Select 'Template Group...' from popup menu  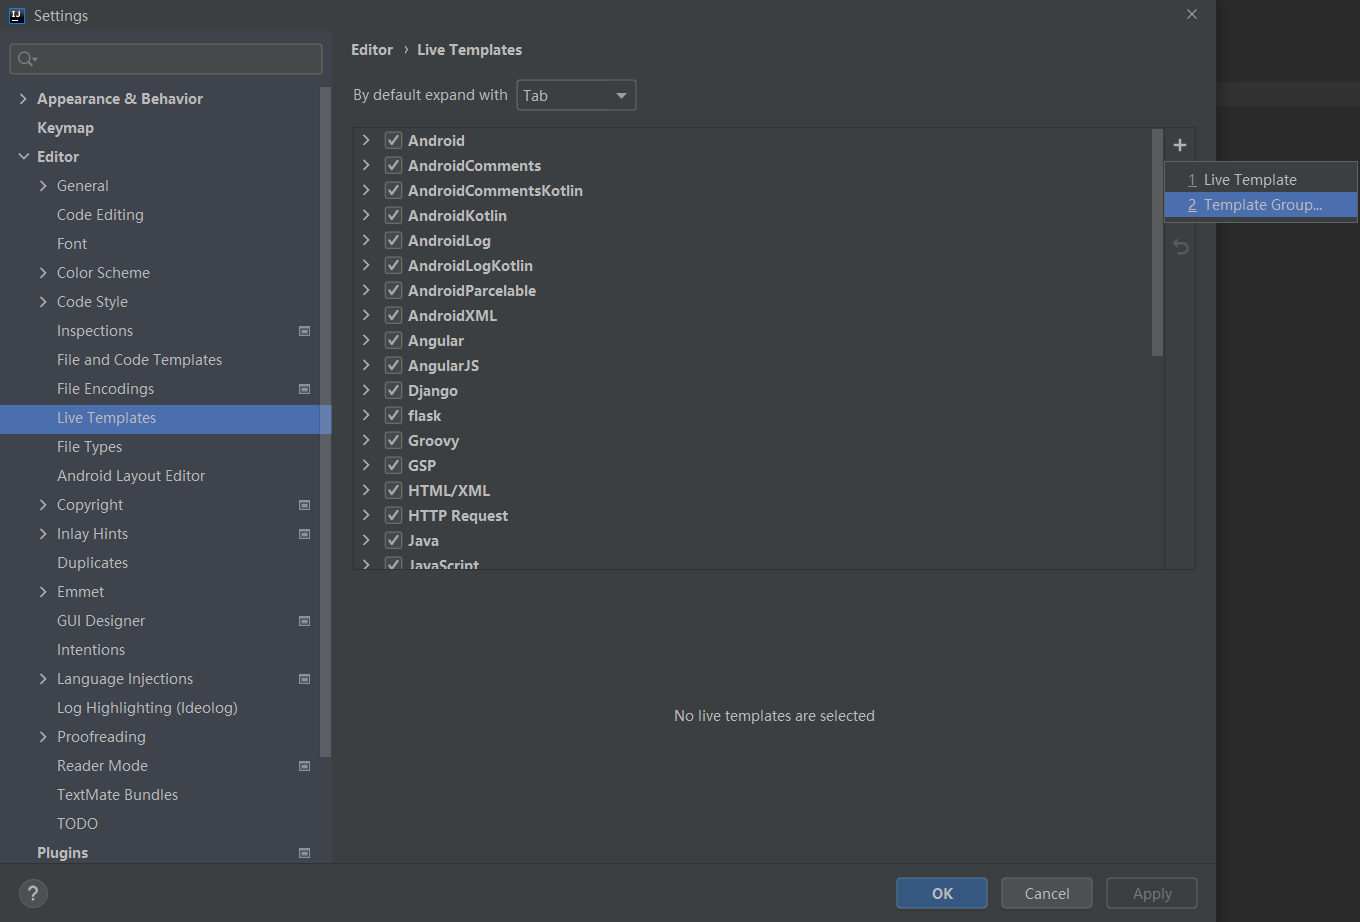[1261, 205]
